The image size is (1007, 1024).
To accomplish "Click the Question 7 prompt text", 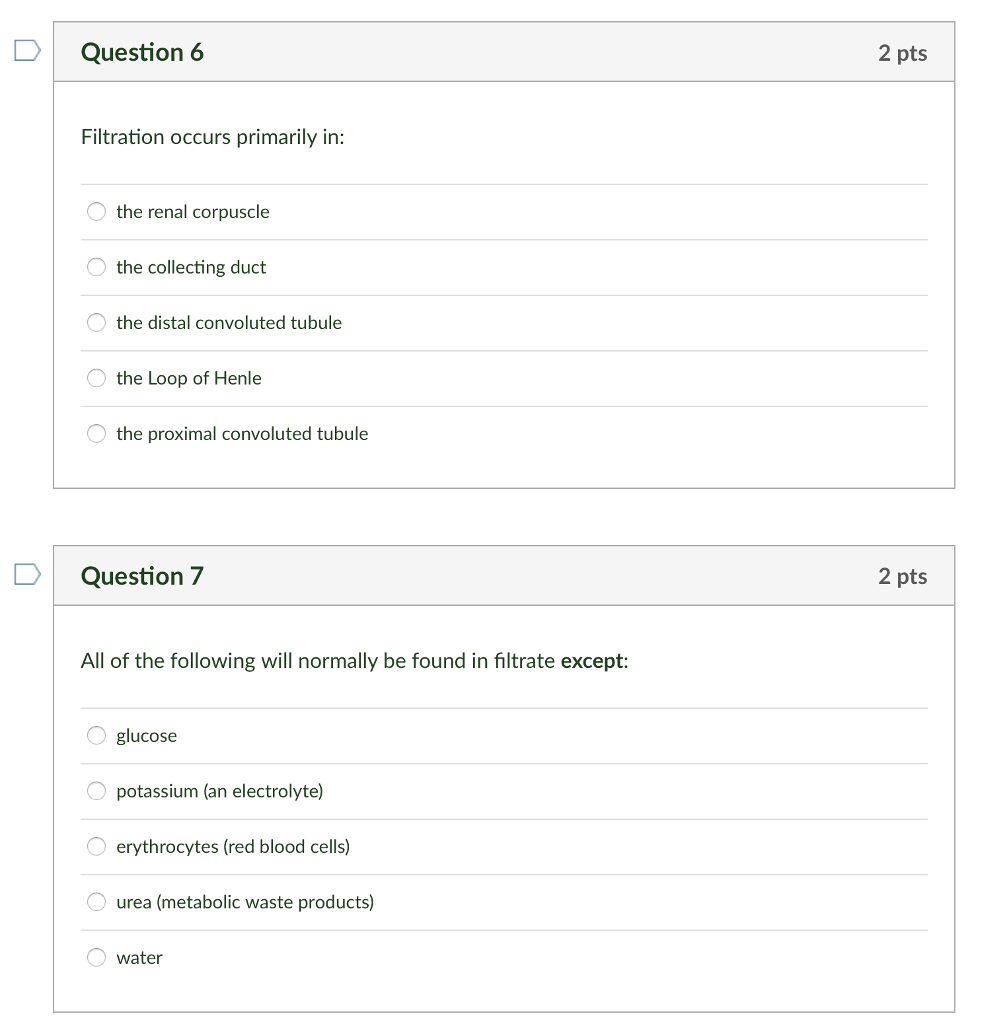I will [x=354, y=660].
